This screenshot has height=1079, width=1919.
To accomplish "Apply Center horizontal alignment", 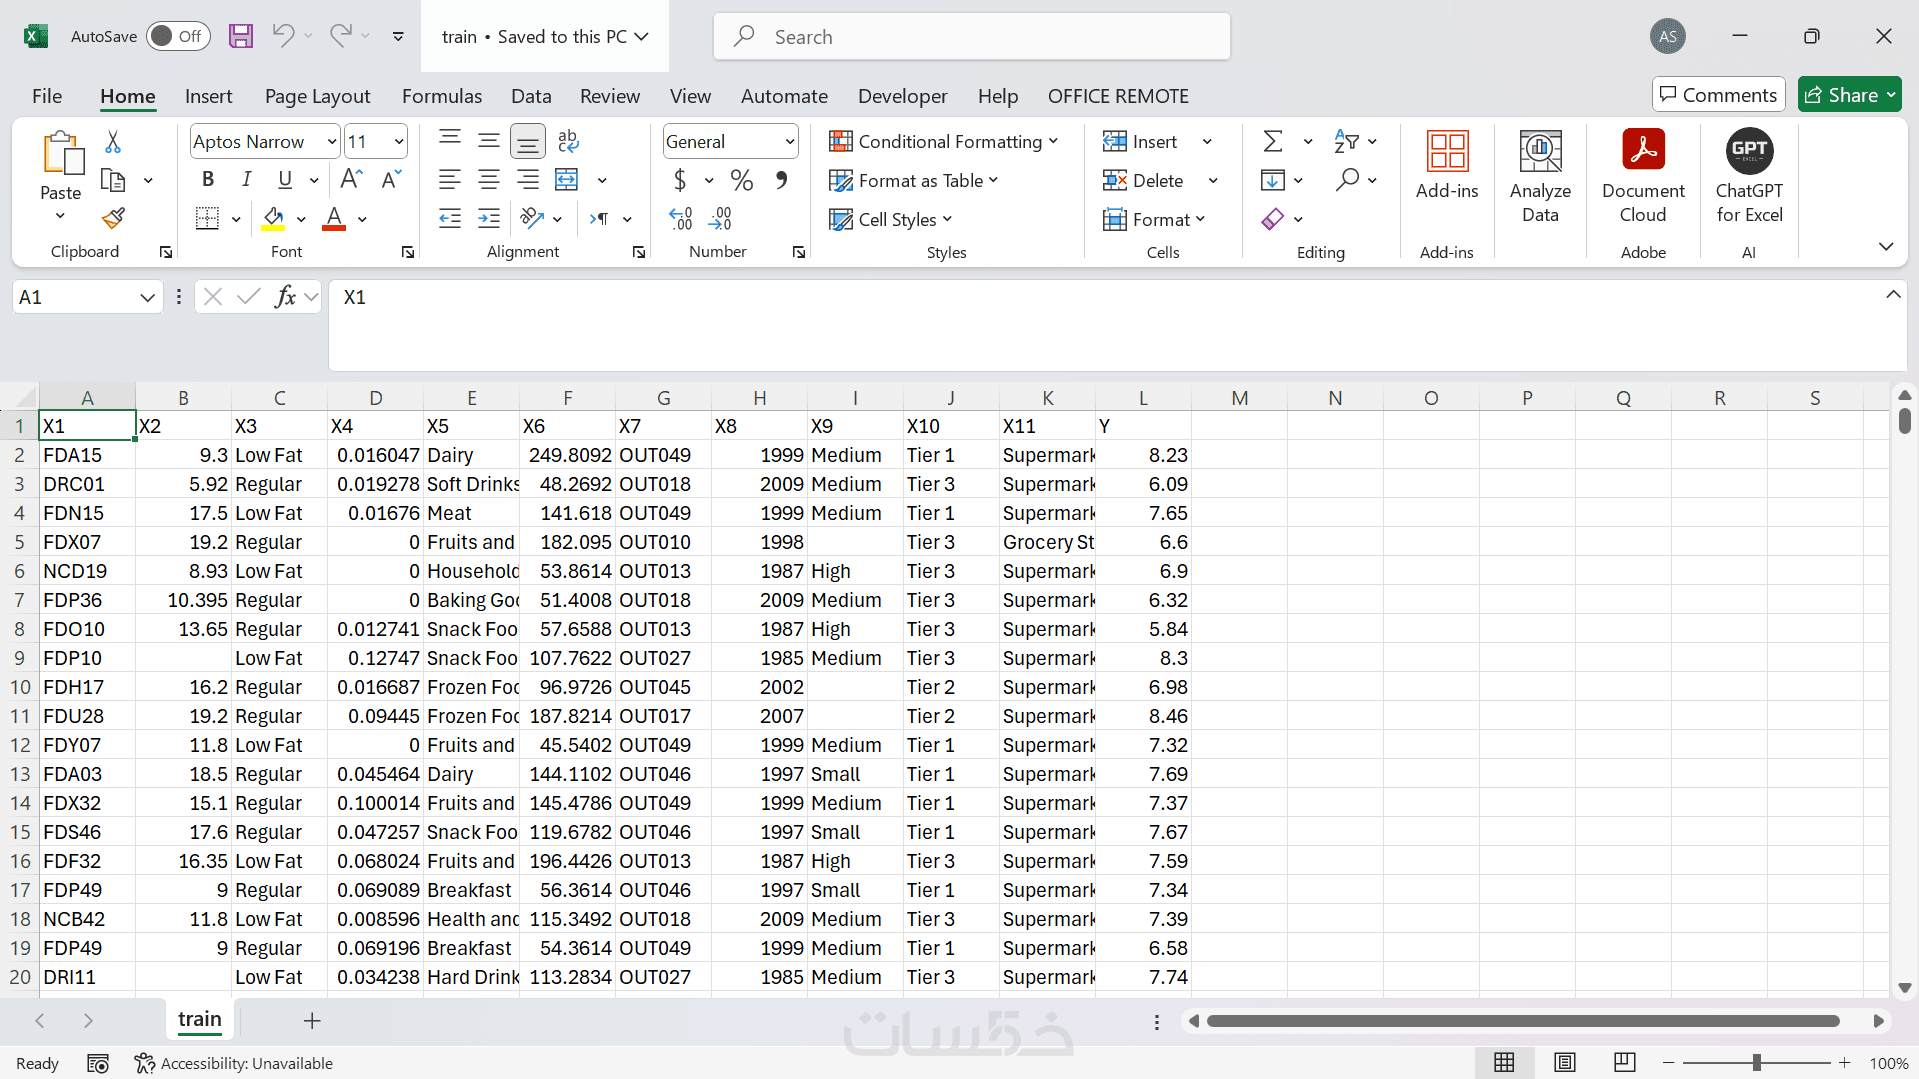I will tap(489, 180).
